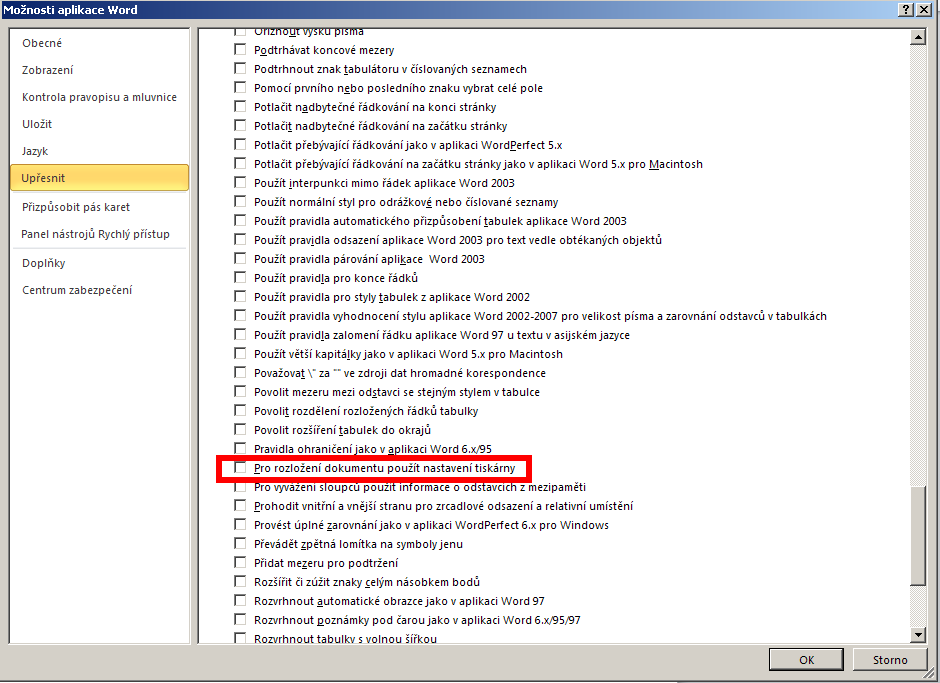940x683 pixels.
Task: Toggle the Word 5.x pro Macintosh řádkování checkbox
Action: (x=240, y=163)
